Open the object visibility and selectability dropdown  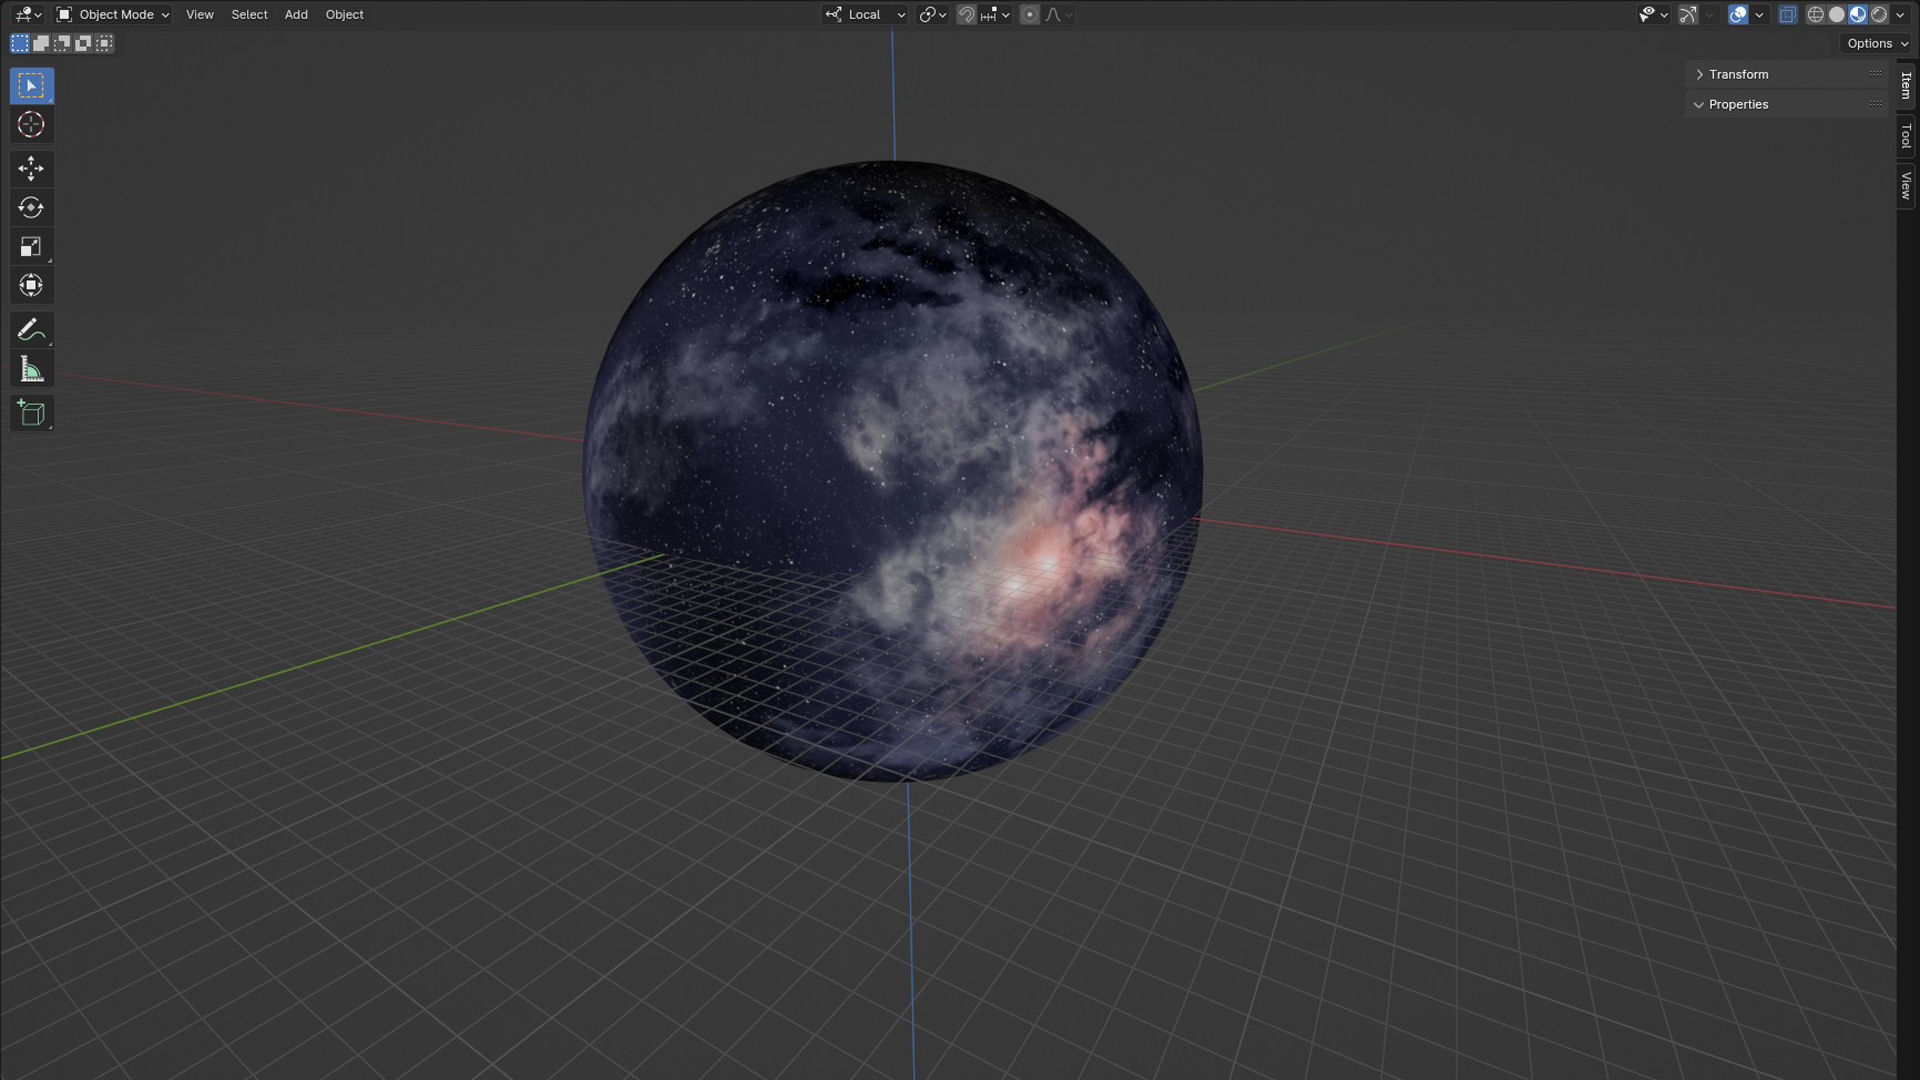tap(1653, 14)
